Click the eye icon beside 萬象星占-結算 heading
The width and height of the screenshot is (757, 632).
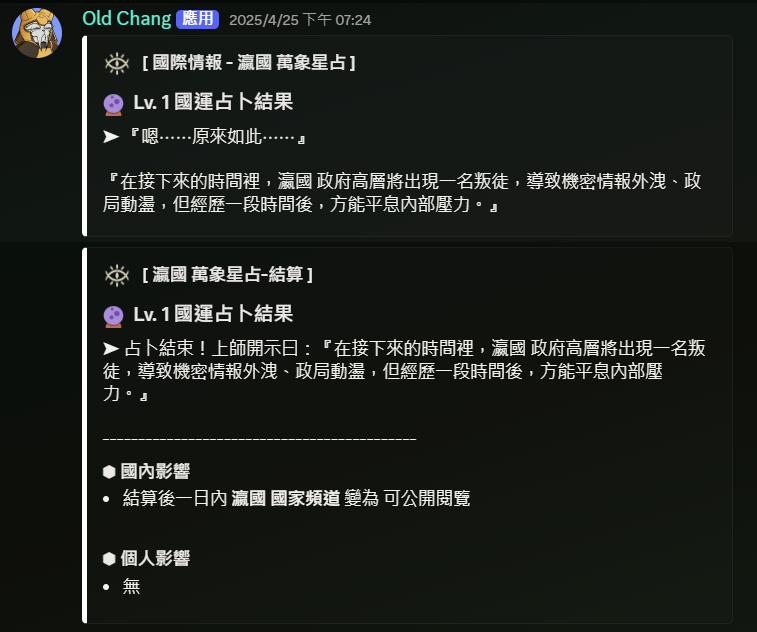click(117, 275)
